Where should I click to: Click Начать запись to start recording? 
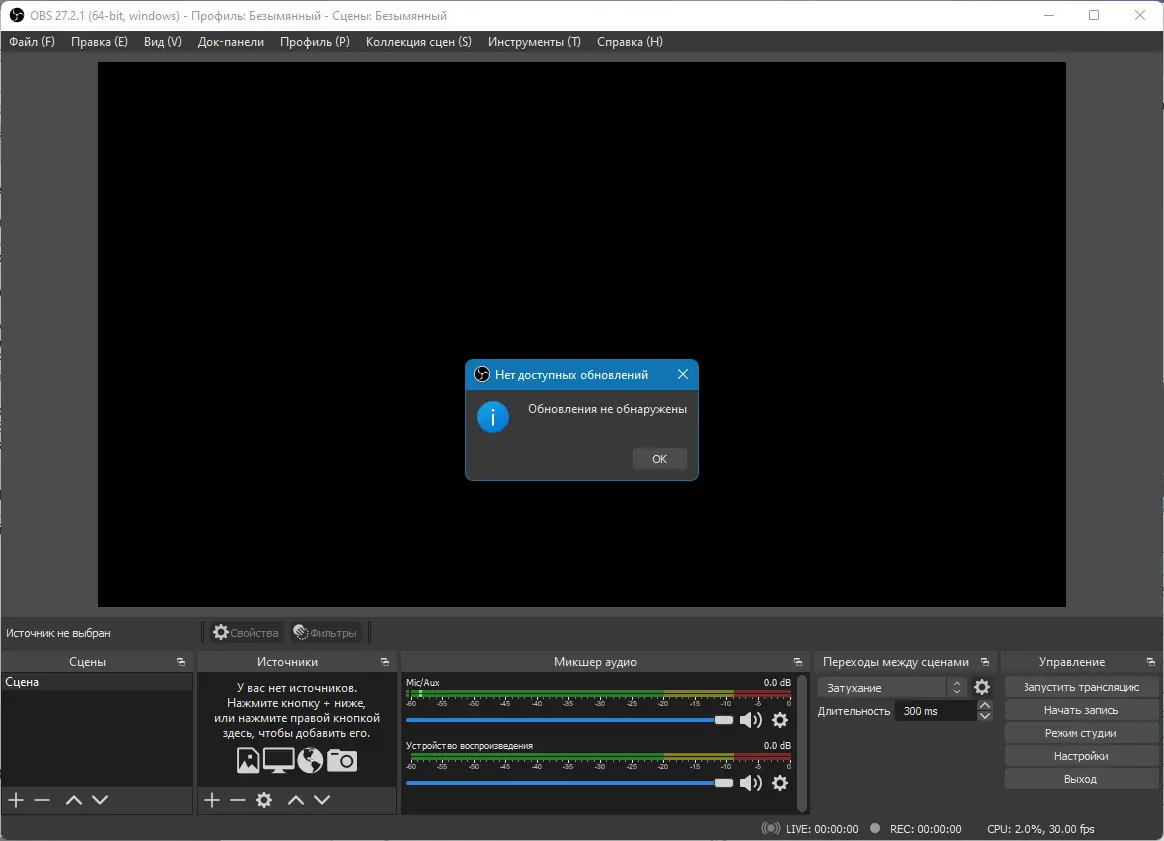click(1081, 709)
